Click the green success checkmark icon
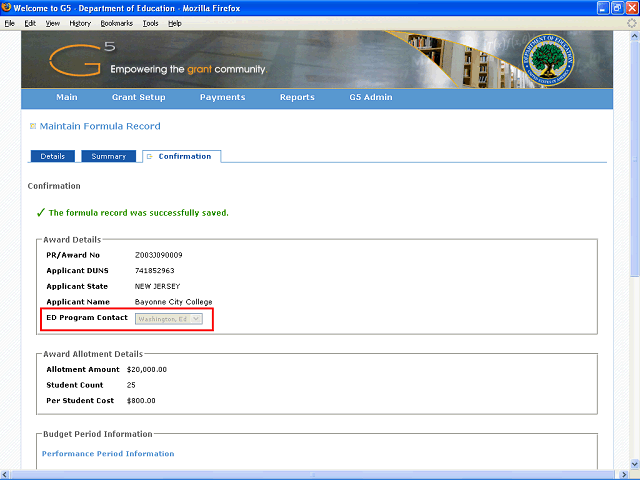640x480 pixels. coord(40,213)
